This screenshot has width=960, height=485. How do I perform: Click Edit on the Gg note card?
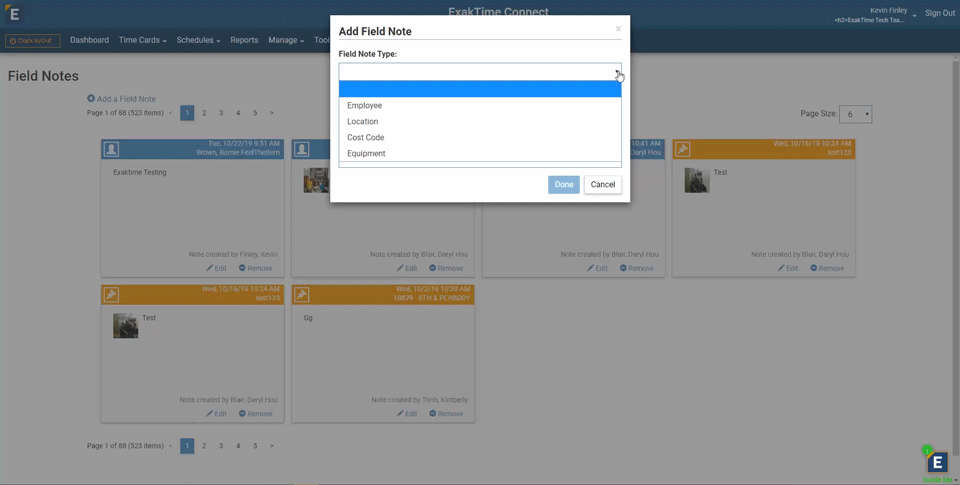click(407, 414)
